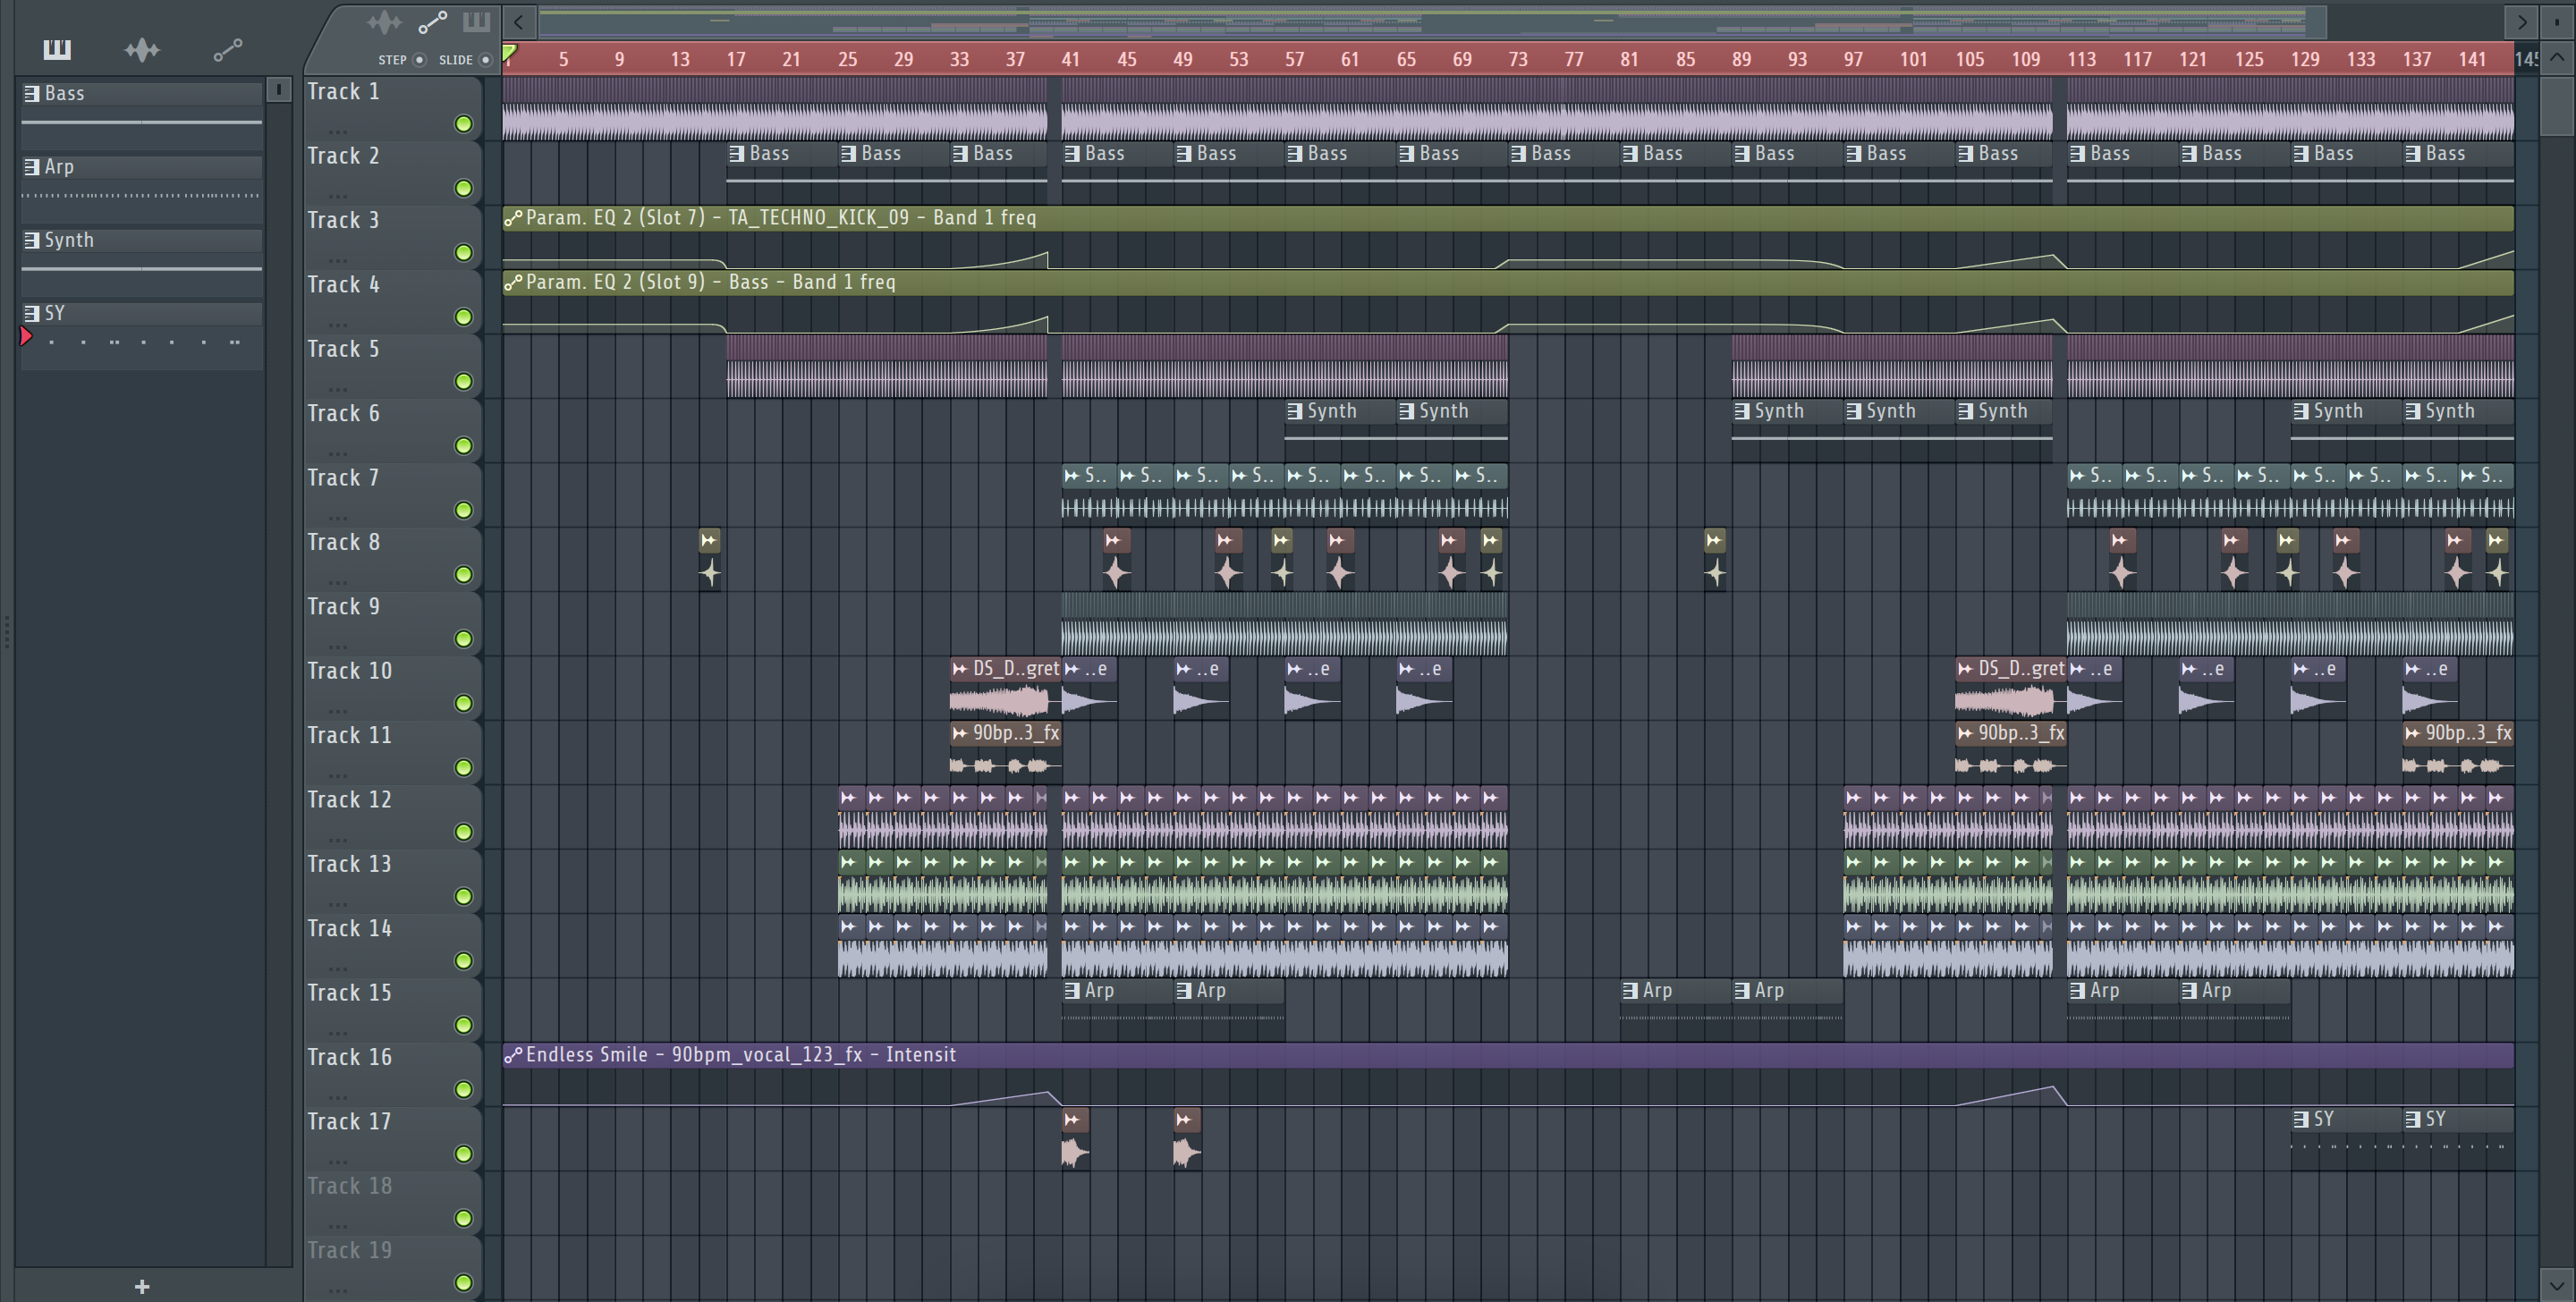Open Param. EQ 2 Slot 9 Bass automation clip
This screenshot has width=2576, height=1302.
point(1508,302)
